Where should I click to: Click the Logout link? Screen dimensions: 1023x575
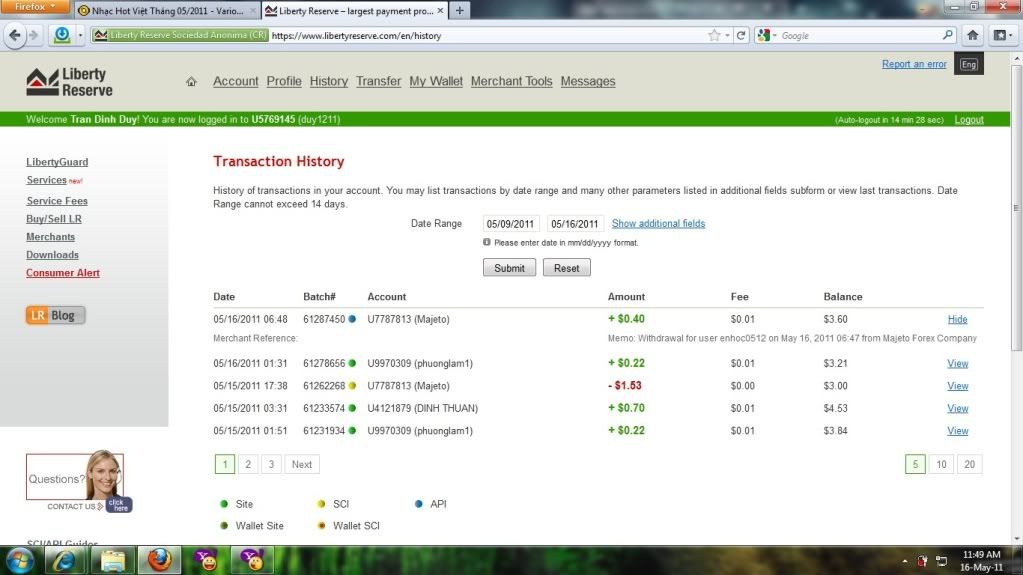click(968, 120)
